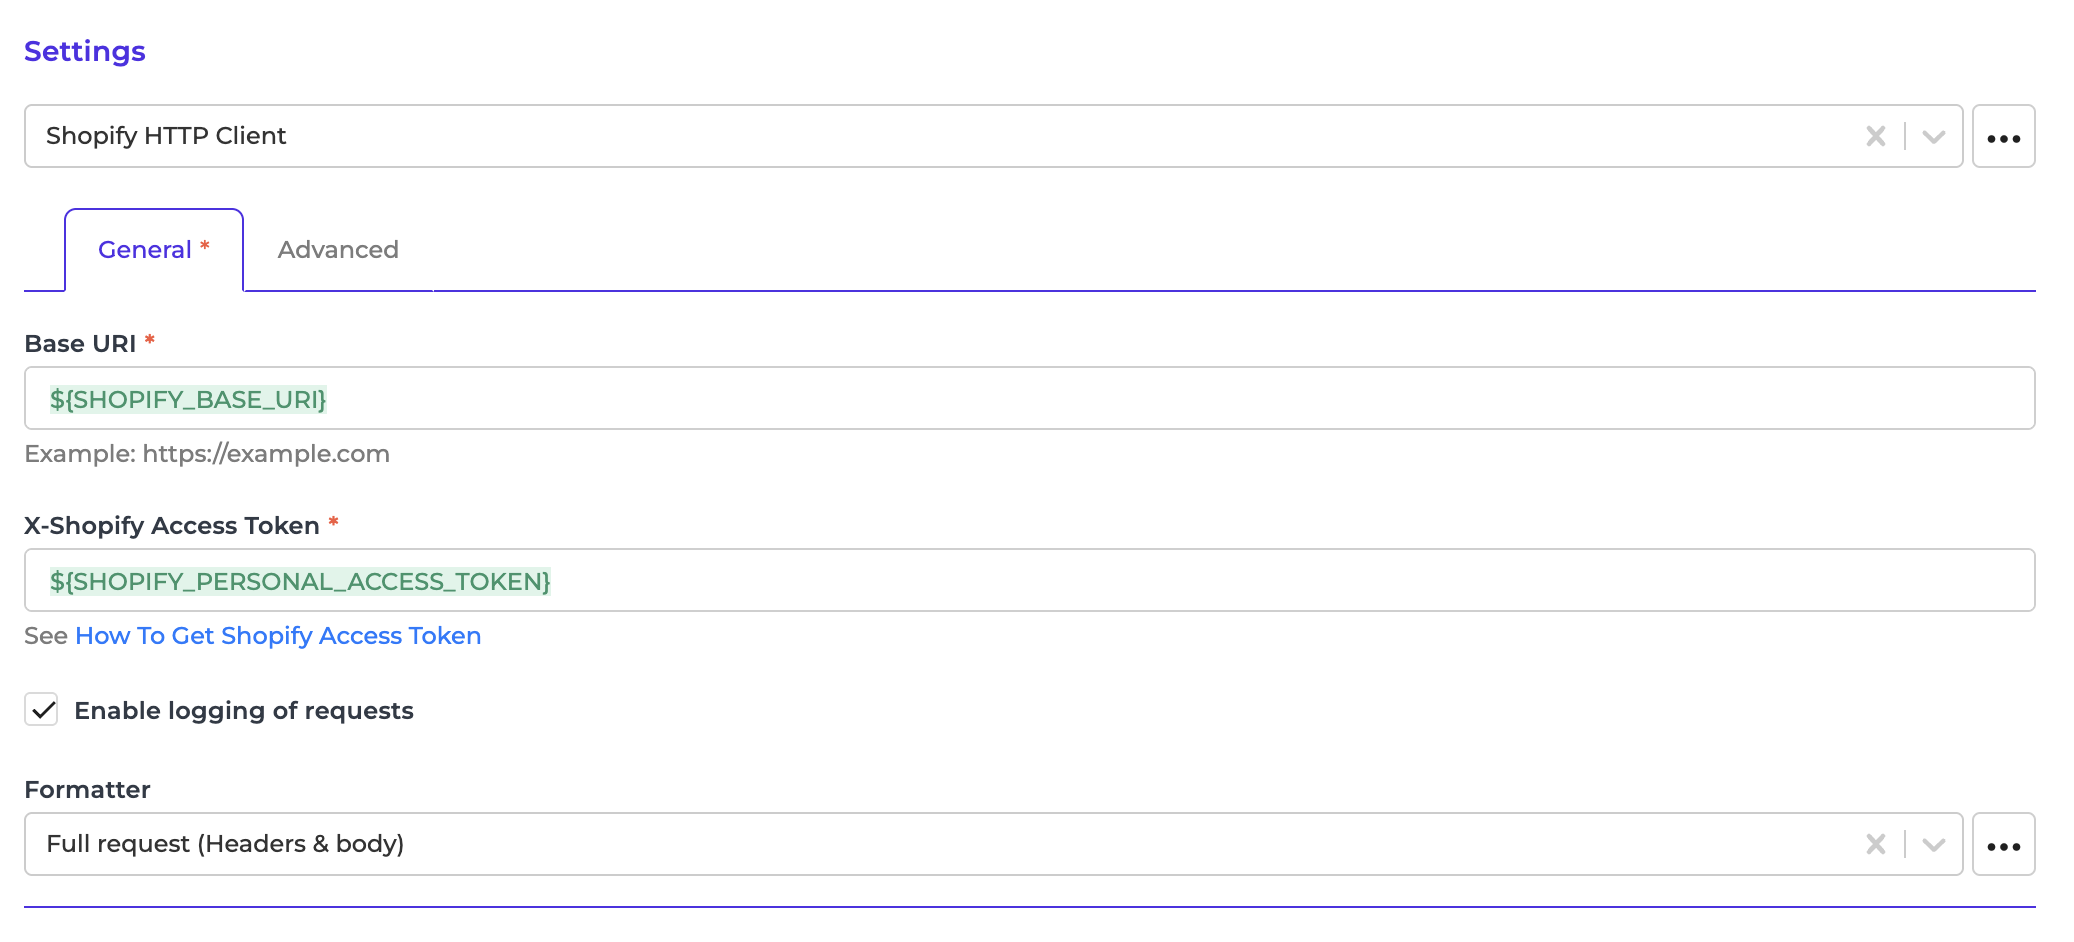Open the Advanced tab
The height and width of the screenshot is (942, 2074).
click(x=338, y=250)
